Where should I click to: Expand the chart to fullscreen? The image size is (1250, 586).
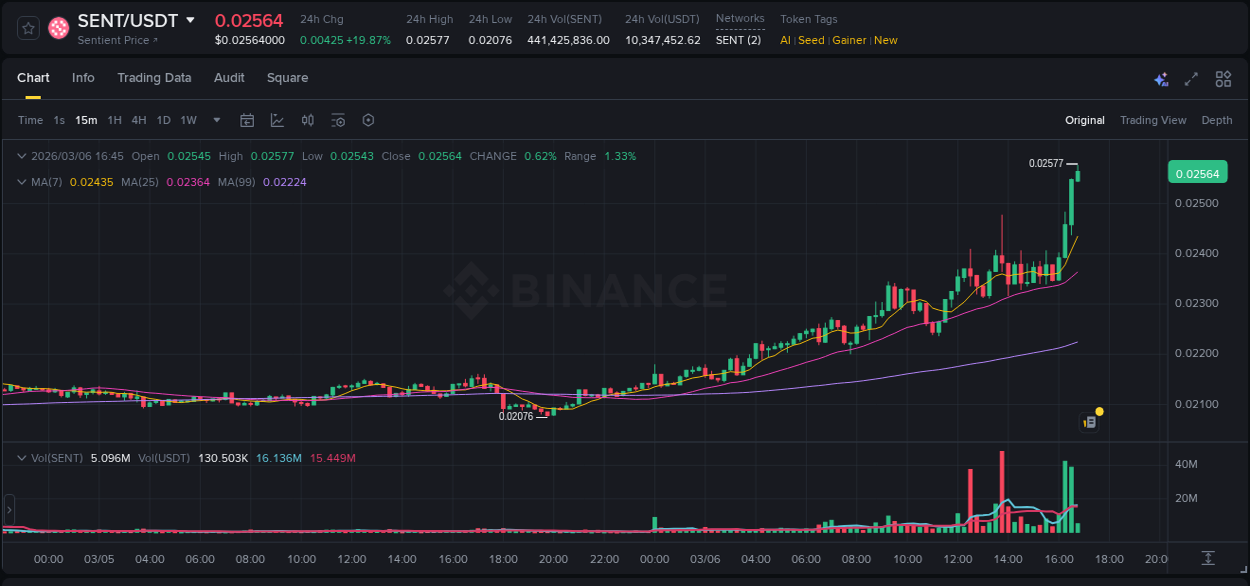click(1190, 78)
